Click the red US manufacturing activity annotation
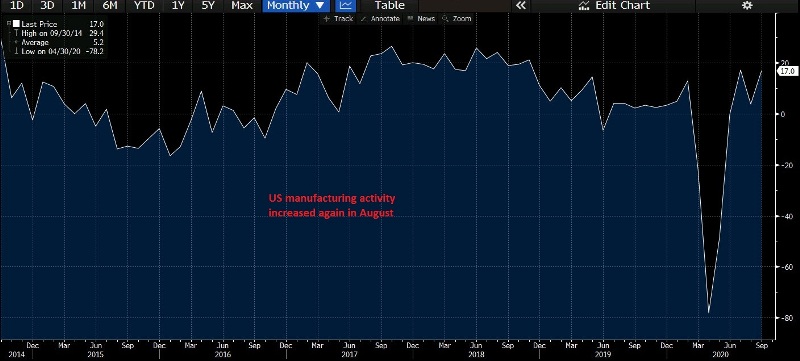Screen dimensions: 800x361 point(332,205)
